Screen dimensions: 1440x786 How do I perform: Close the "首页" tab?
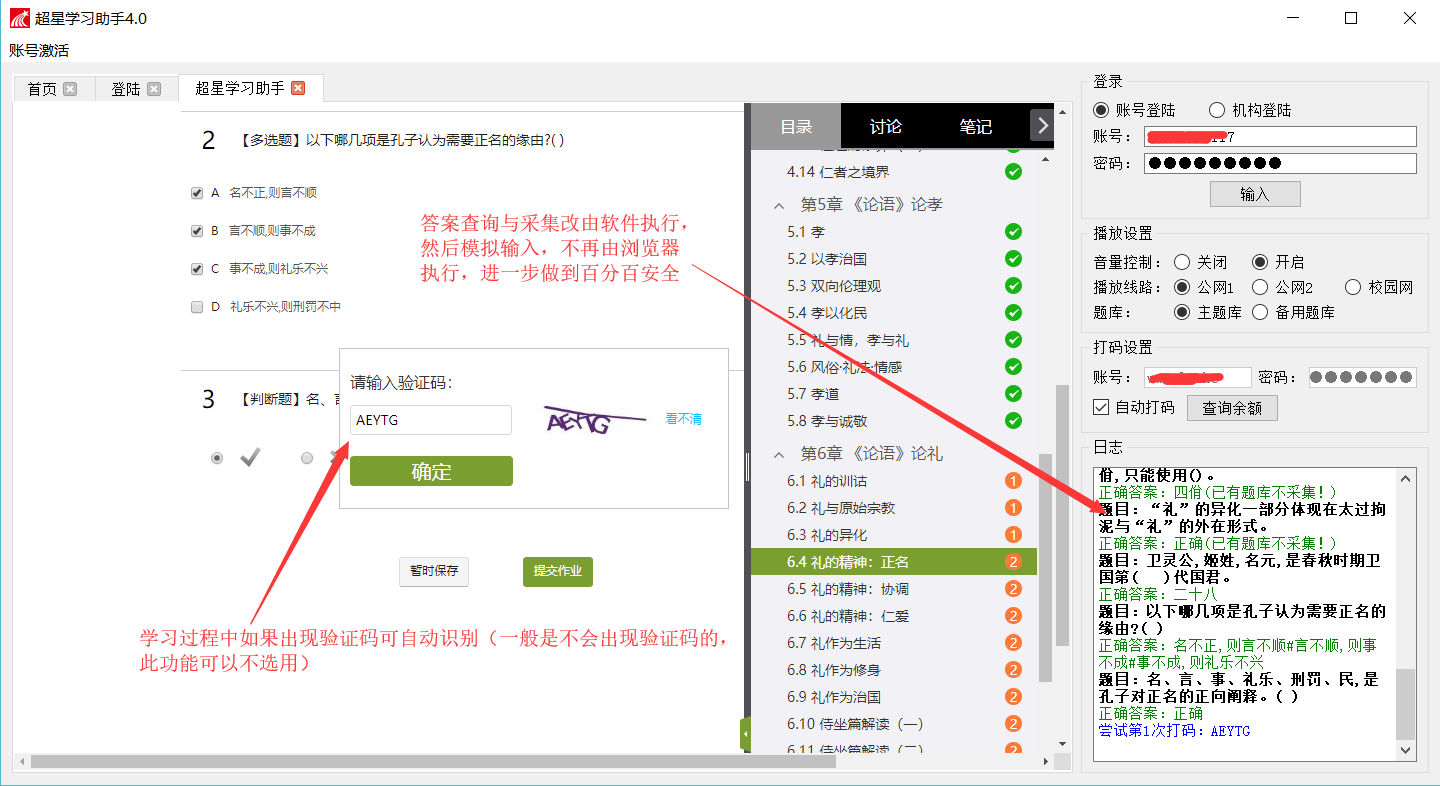(x=72, y=88)
